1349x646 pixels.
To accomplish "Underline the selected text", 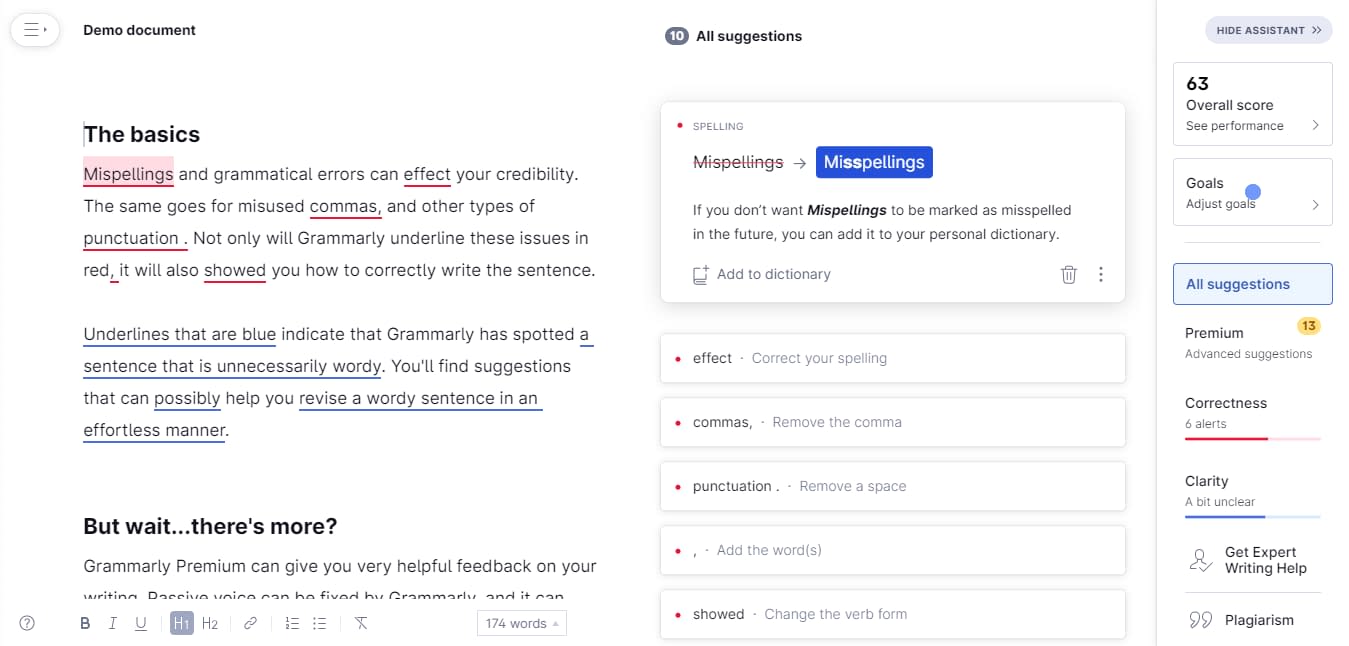I will (x=141, y=623).
